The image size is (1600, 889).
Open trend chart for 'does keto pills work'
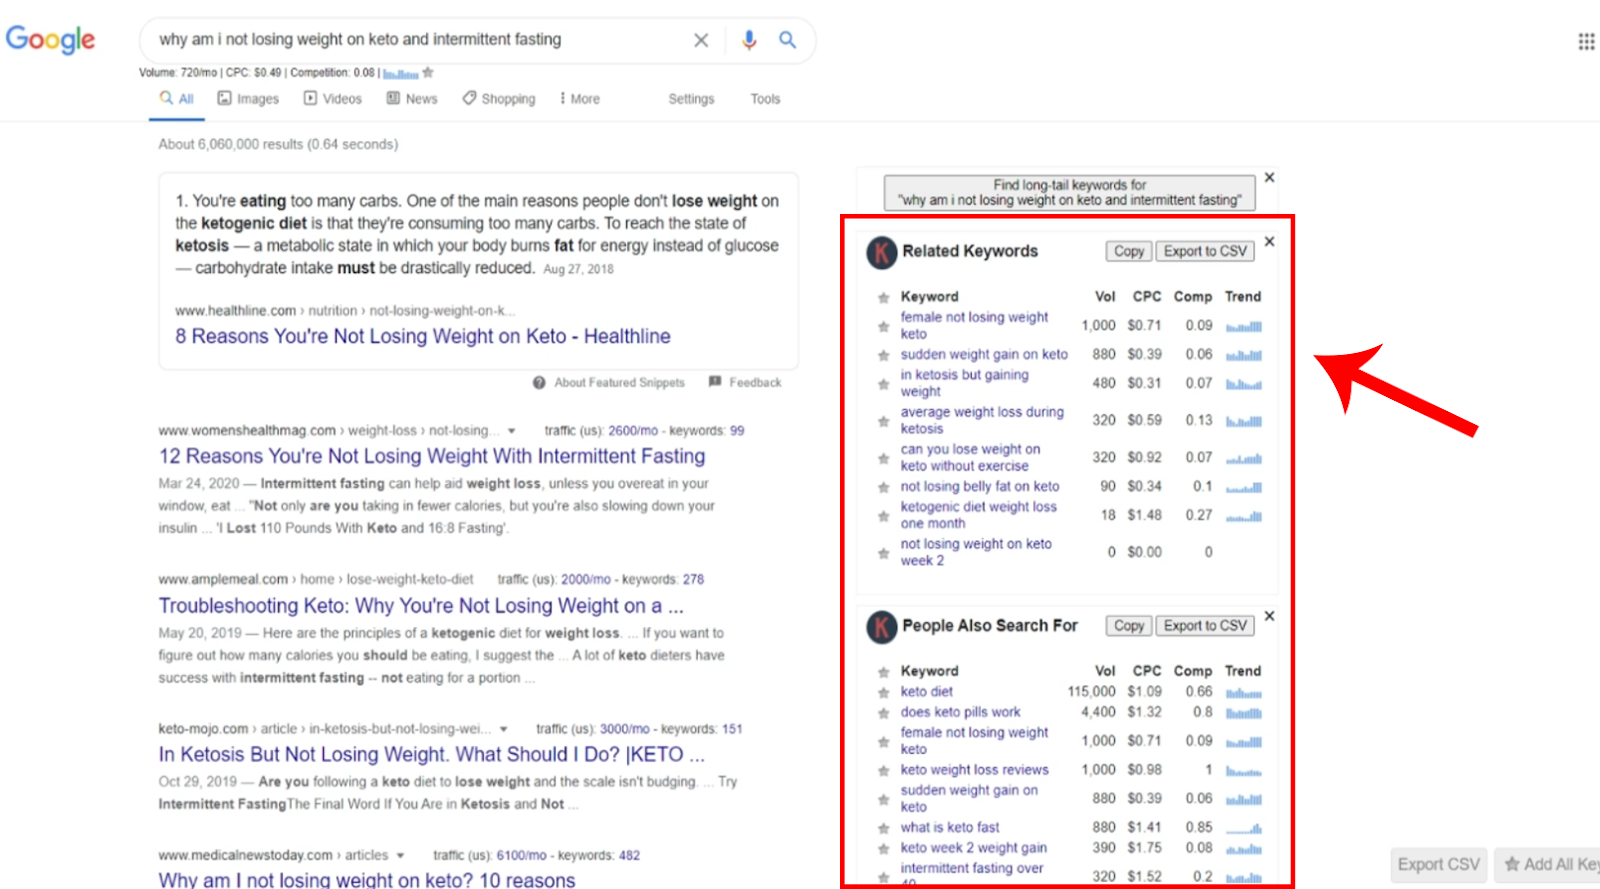tap(1244, 713)
